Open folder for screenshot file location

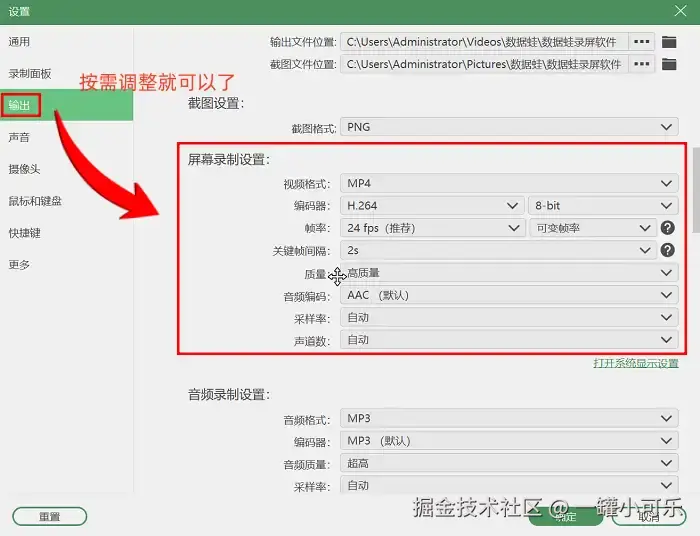[x=669, y=64]
